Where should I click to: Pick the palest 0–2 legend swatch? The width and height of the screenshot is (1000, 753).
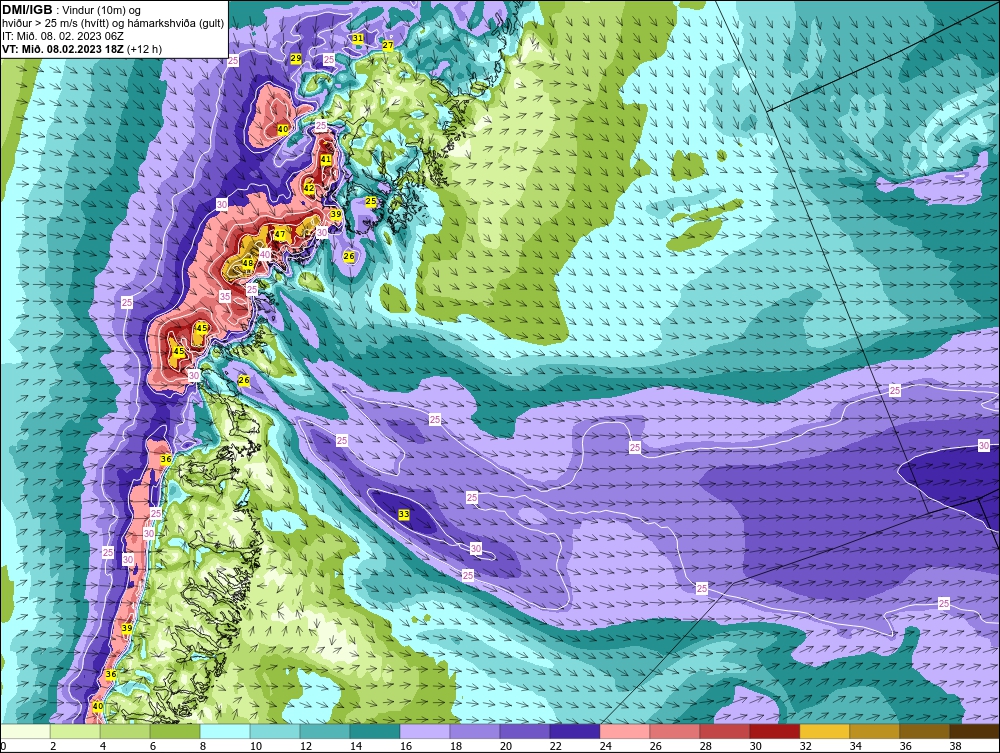(x=25, y=731)
